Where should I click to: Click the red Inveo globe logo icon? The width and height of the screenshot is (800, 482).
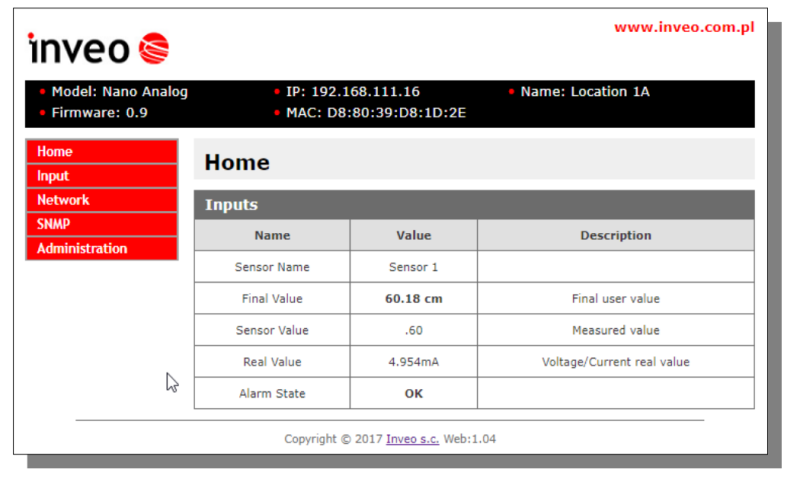(155, 48)
